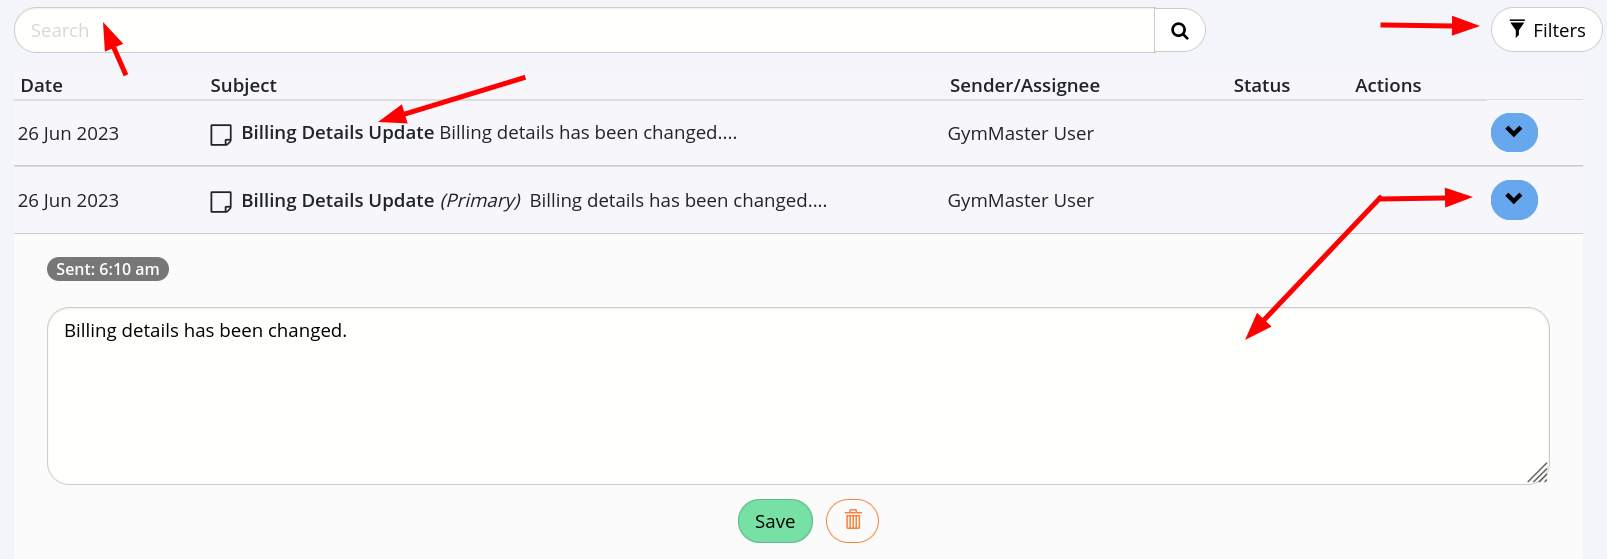Click the Sender/Assignee column header
Viewport: 1607px width, 559px height.
[x=1024, y=85]
